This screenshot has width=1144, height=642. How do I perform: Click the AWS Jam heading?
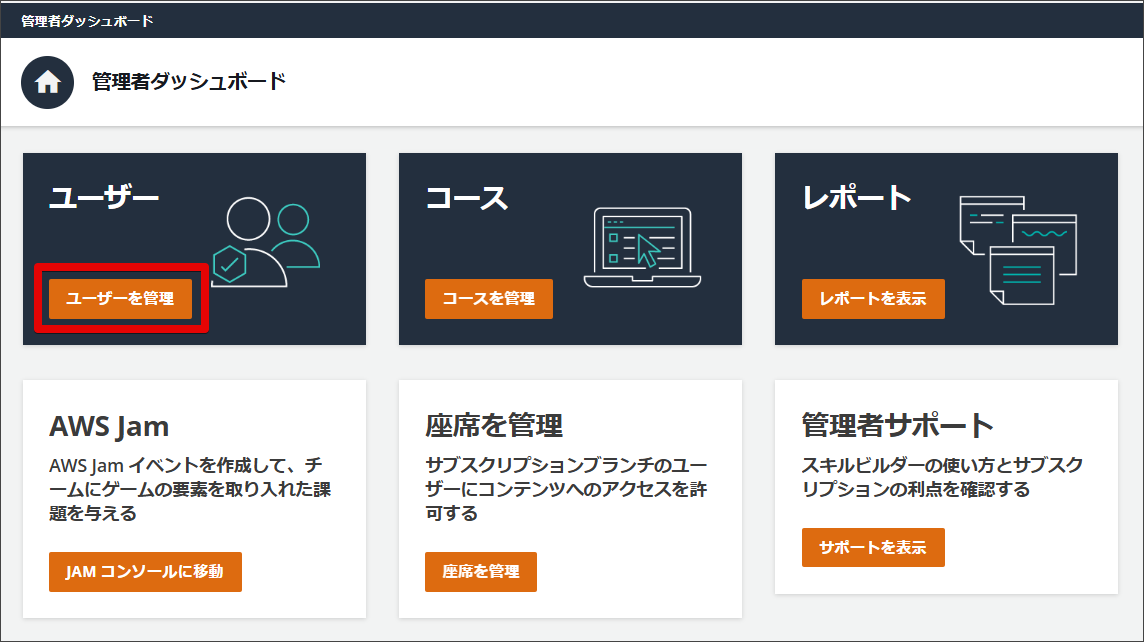click(x=109, y=426)
